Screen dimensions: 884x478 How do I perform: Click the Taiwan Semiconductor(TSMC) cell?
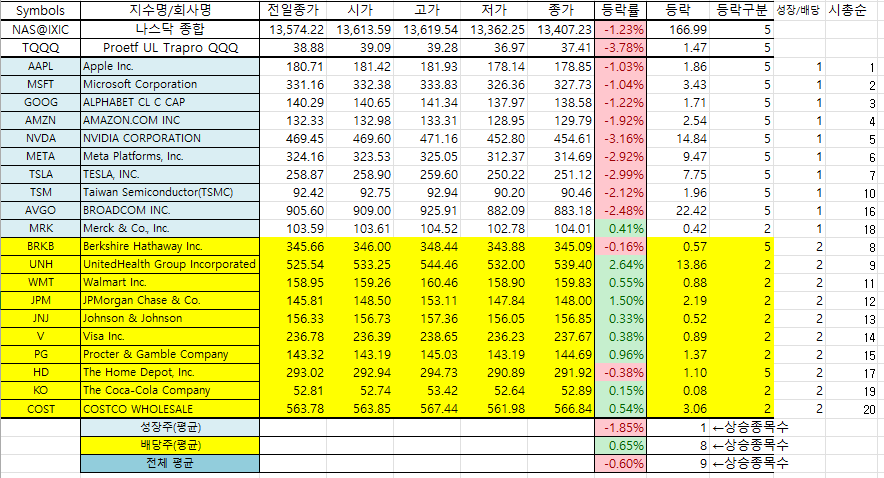pos(170,193)
